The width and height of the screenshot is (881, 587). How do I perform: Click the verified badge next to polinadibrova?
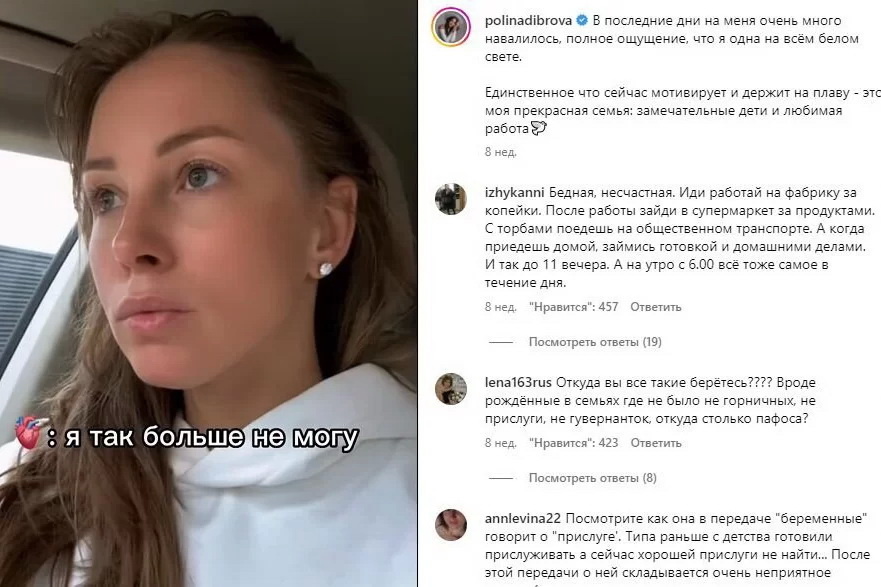click(582, 21)
